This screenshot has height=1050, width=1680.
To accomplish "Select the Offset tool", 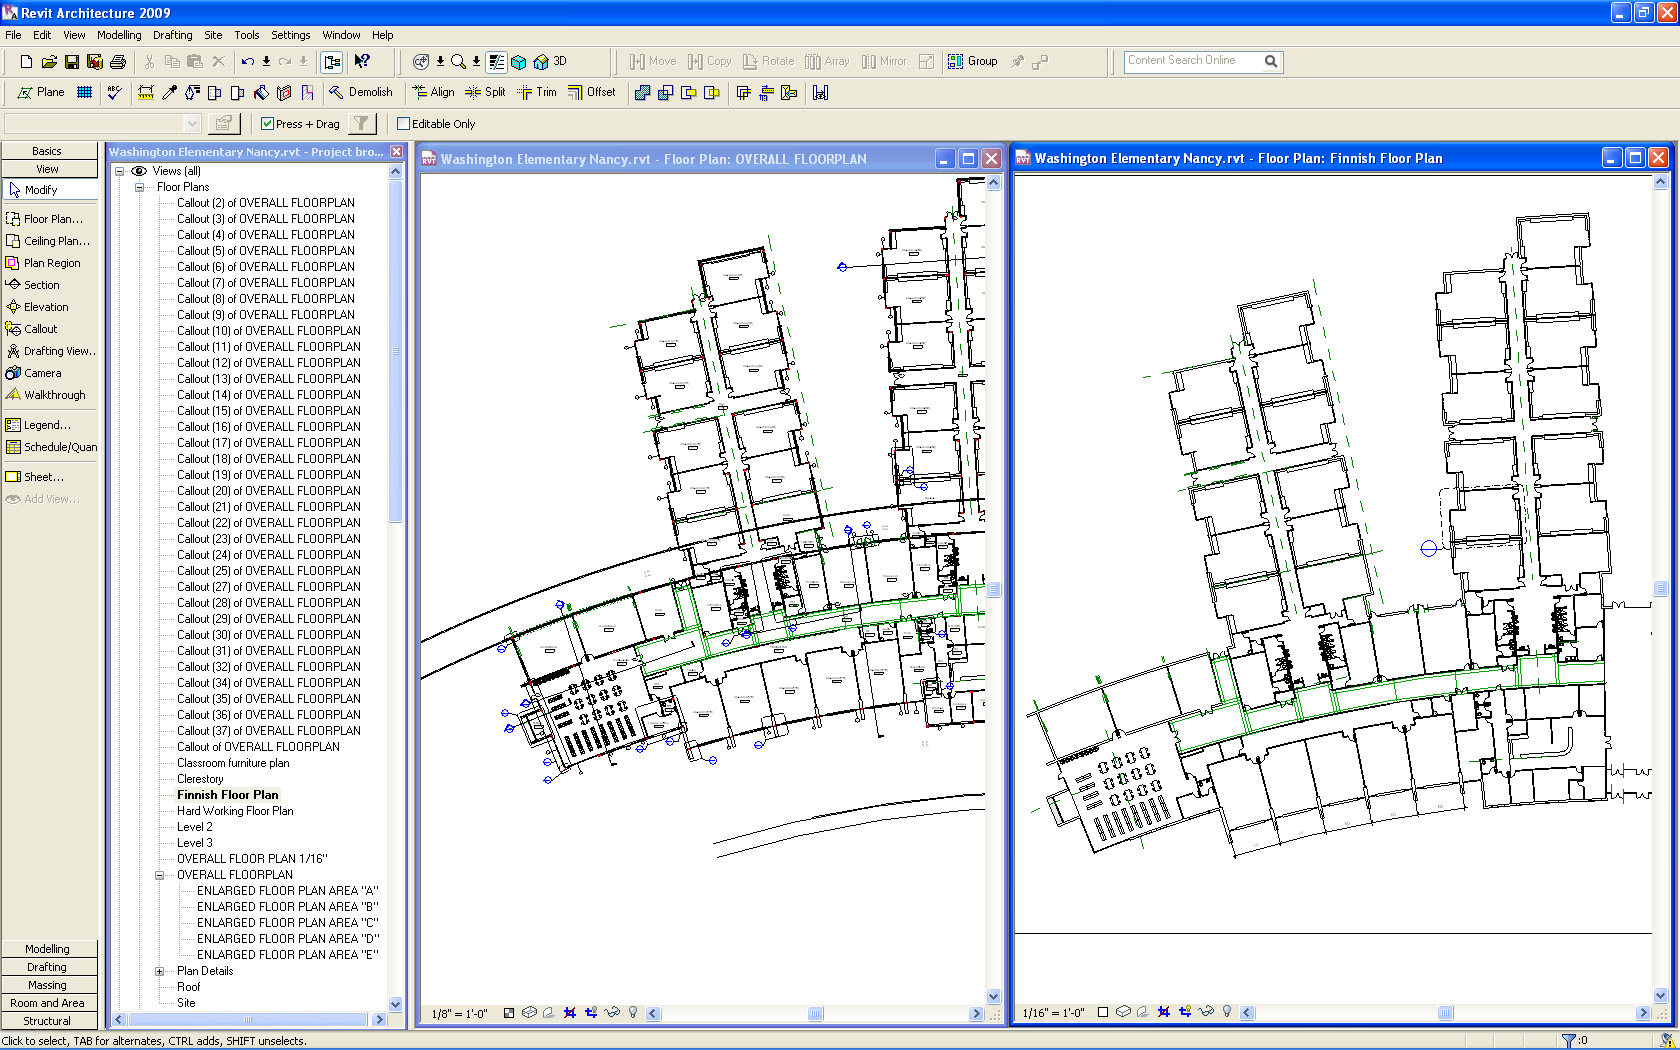I will pos(591,92).
